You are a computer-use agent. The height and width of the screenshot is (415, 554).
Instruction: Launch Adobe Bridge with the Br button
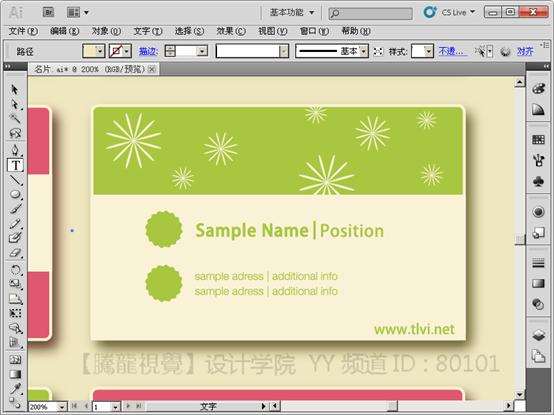click(48, 12)
